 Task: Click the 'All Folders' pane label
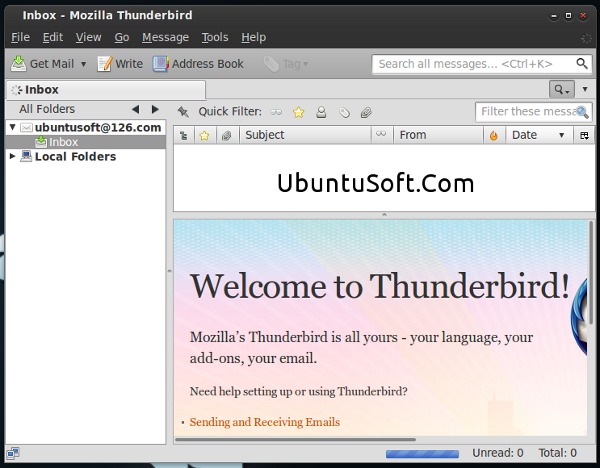tap(47, 109)
